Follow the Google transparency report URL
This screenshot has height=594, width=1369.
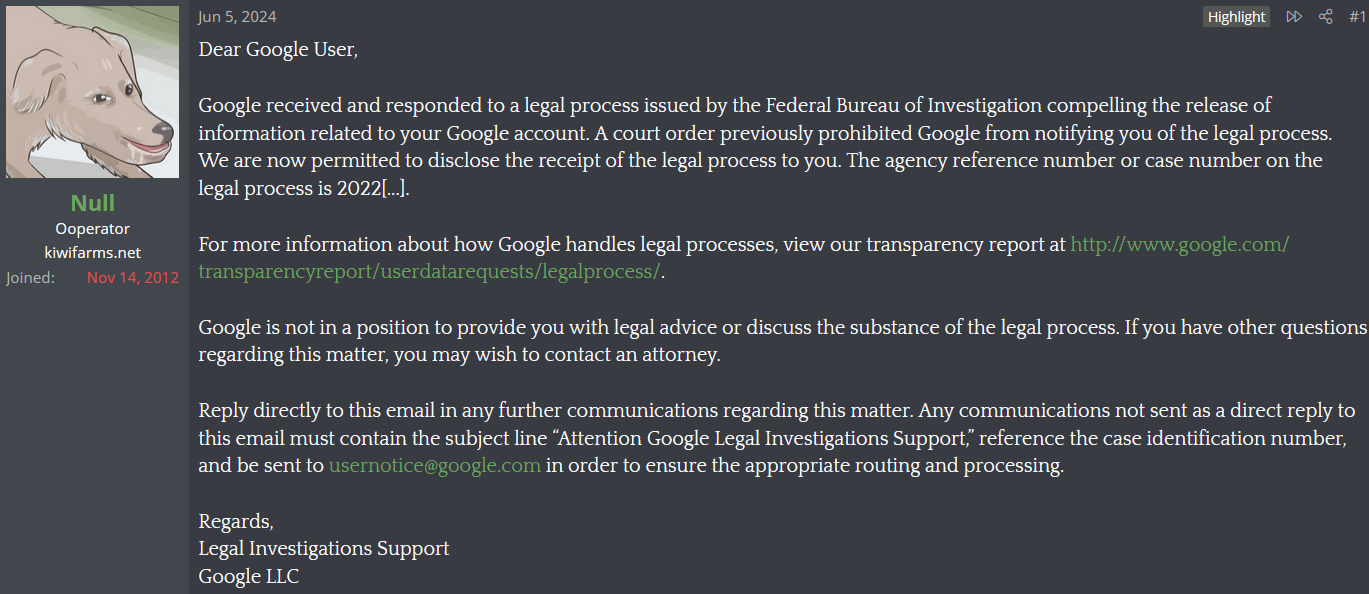pos(744,258)
